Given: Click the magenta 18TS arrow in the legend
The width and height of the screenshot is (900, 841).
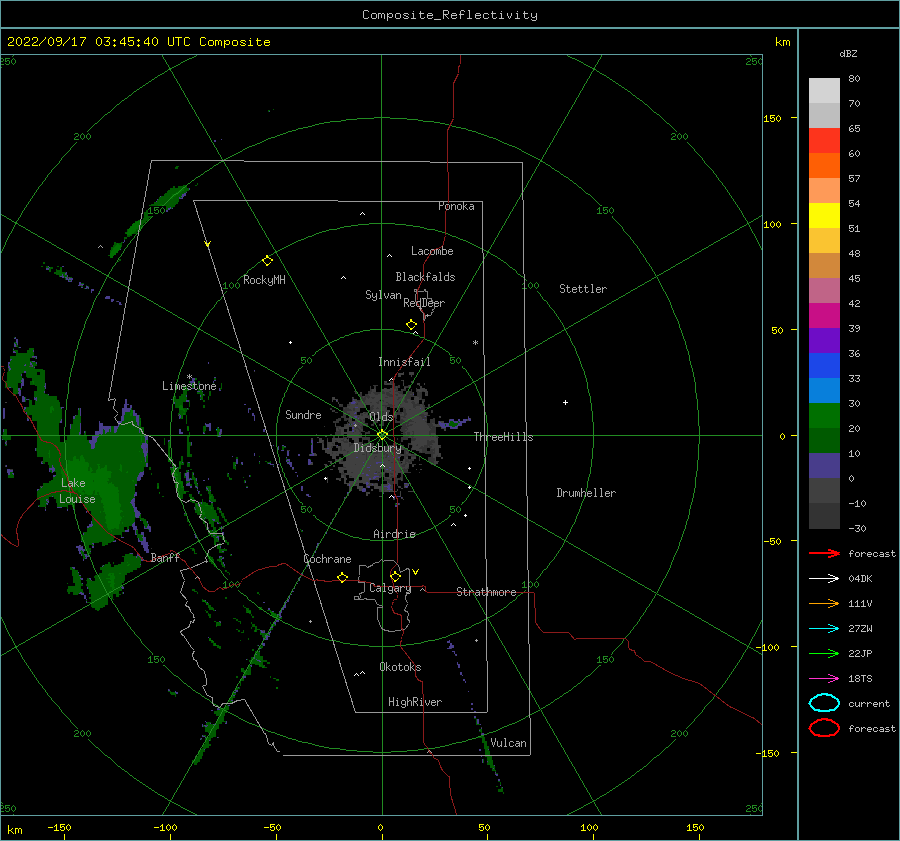Looking at the screenshot, I should pos(824,679).
